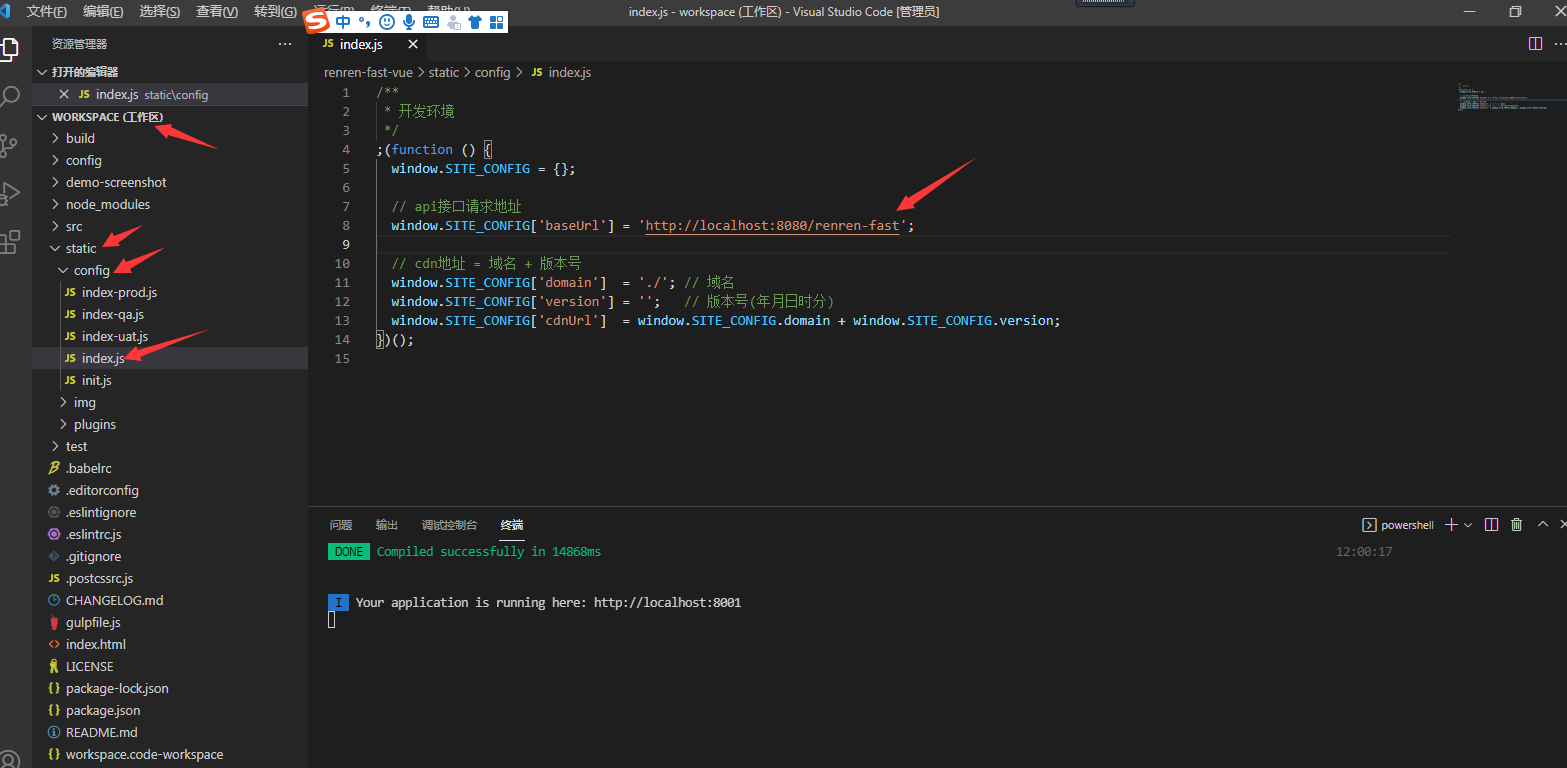Screen dimensions: 1567x768
Task: Click the http://localhost:8001 terminal link
Action: click(x=667, y=603)
